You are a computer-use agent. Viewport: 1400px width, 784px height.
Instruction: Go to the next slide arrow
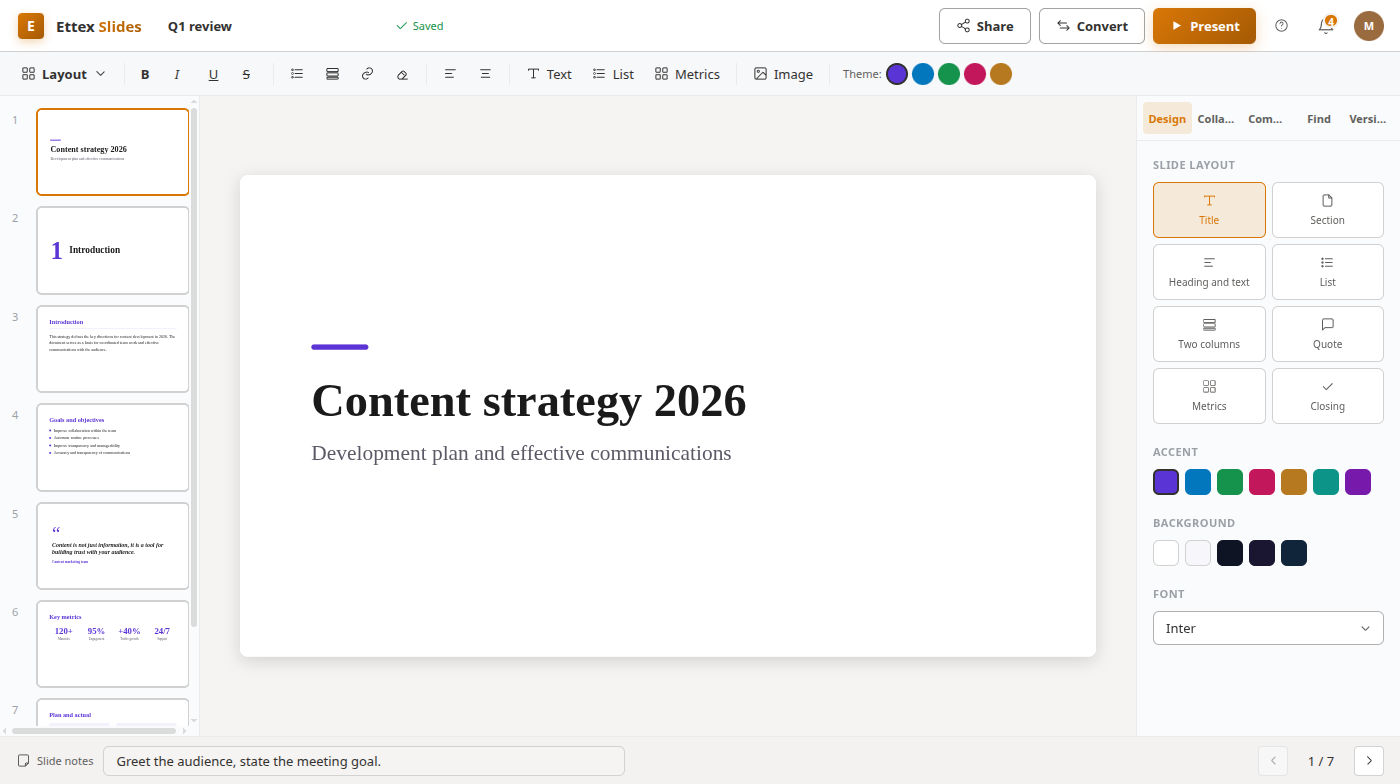click(x=1369, y=761)
